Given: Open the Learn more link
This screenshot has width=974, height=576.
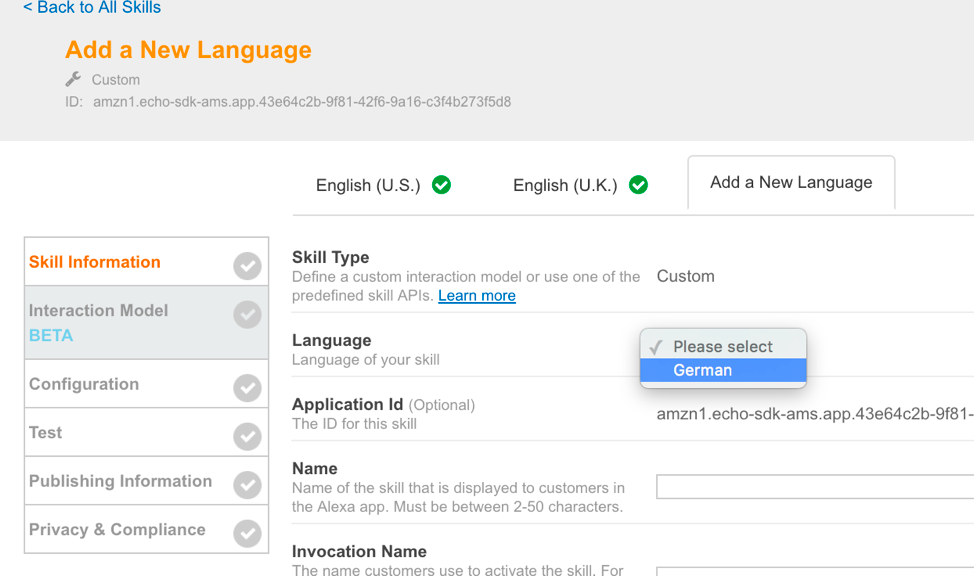Looking at the screenshot, I should pyautogui.click(x=477, y=296).
